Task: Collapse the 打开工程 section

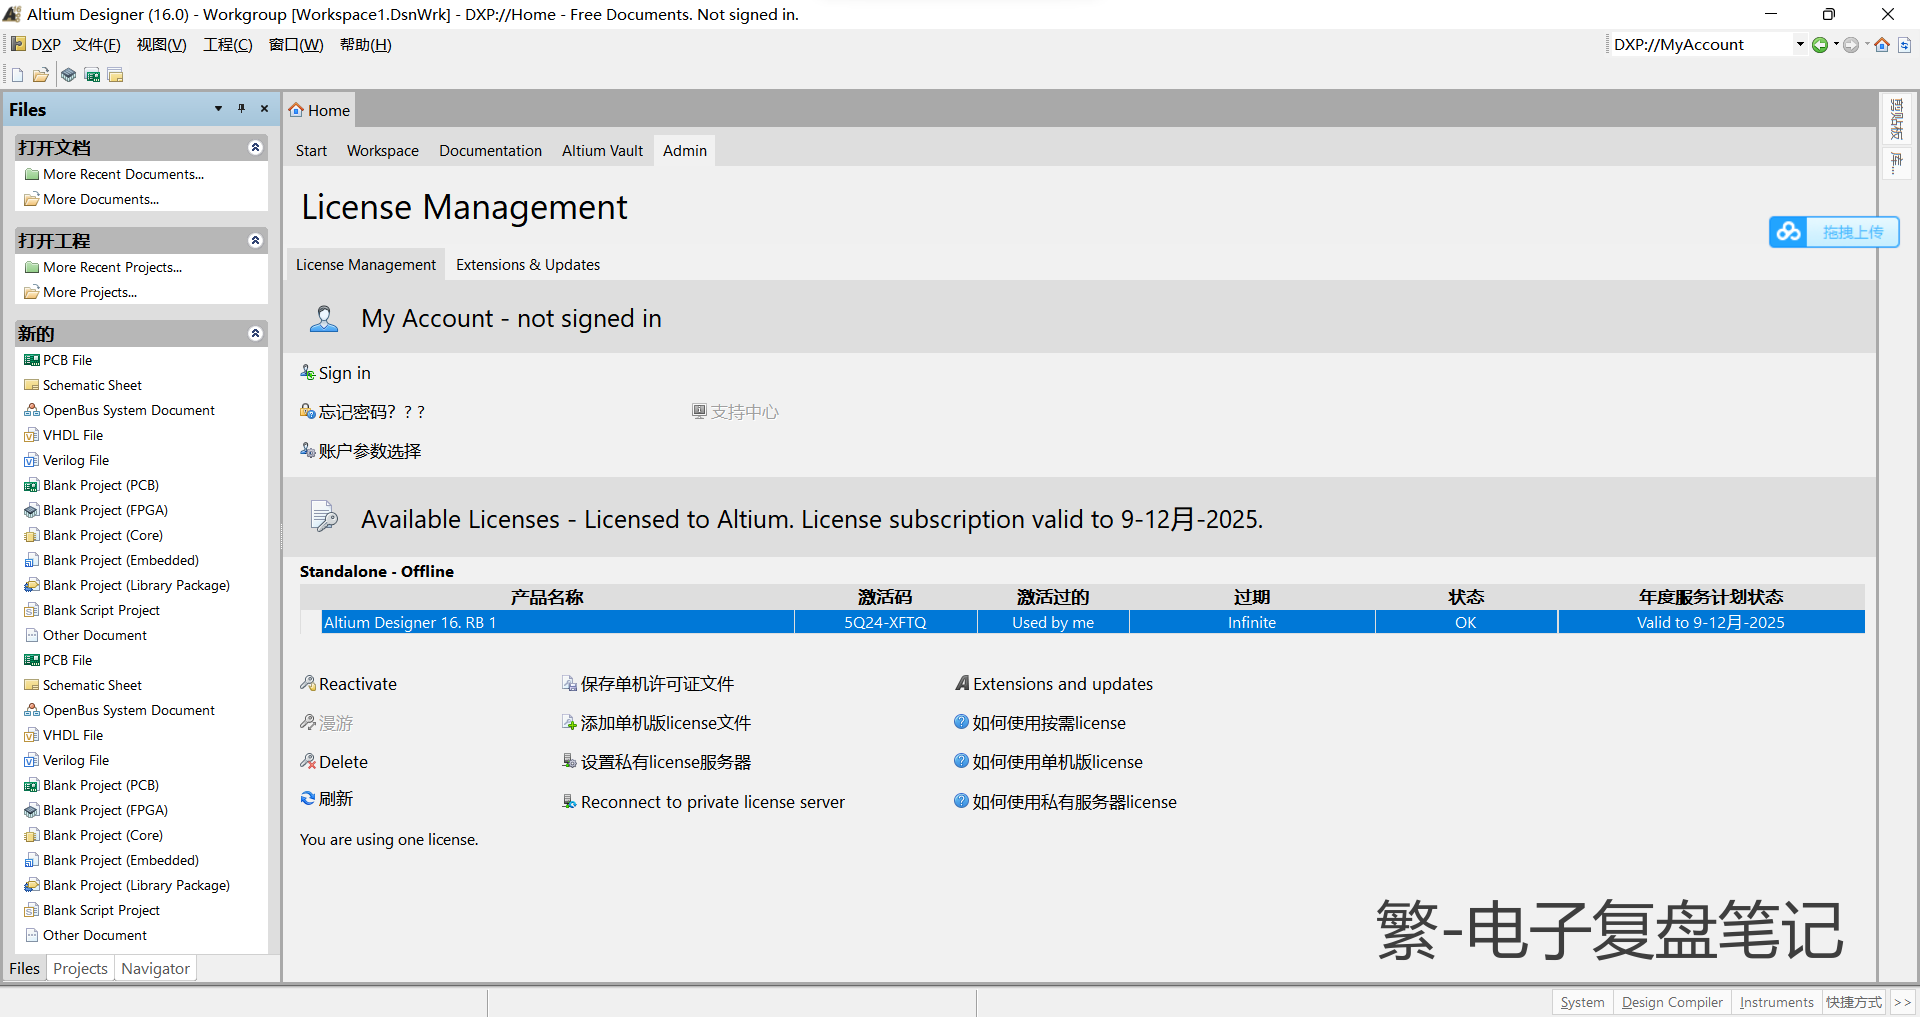Action: tap(255, 241)
